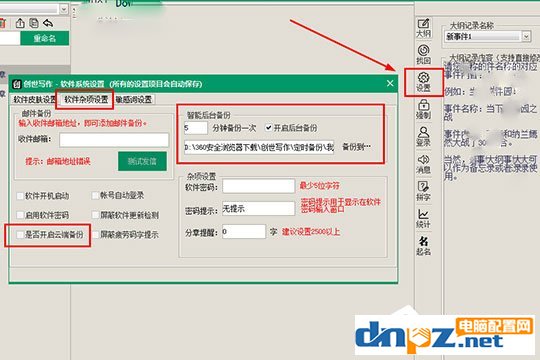The image size is (540, 360).
Task: Switch to the 敏感词设置 tab
Action: [134, 100]
